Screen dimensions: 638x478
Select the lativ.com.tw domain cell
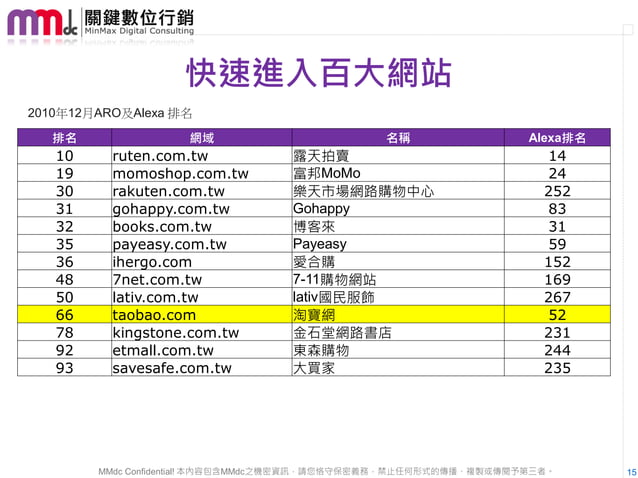coord(202,297)
